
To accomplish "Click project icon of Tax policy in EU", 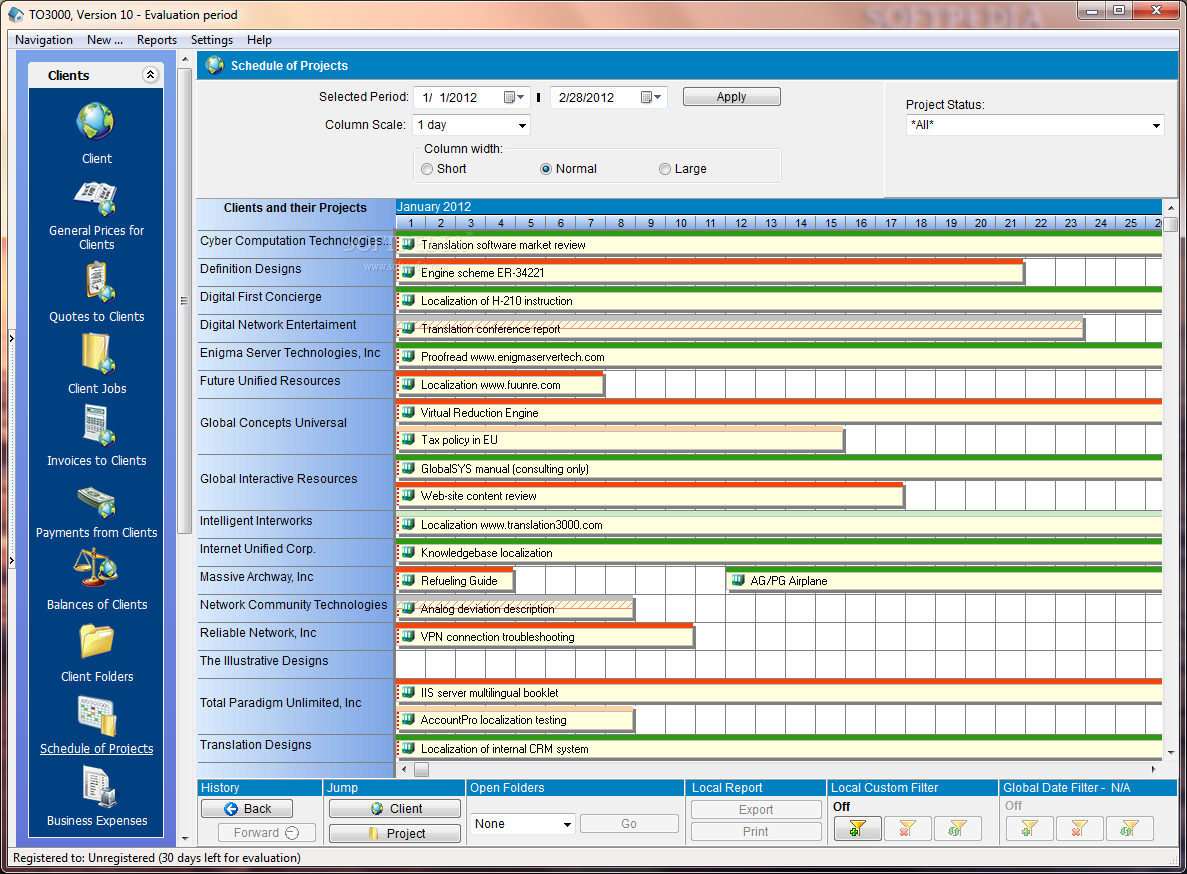I will pyautogui.click(x=408, y=440).
